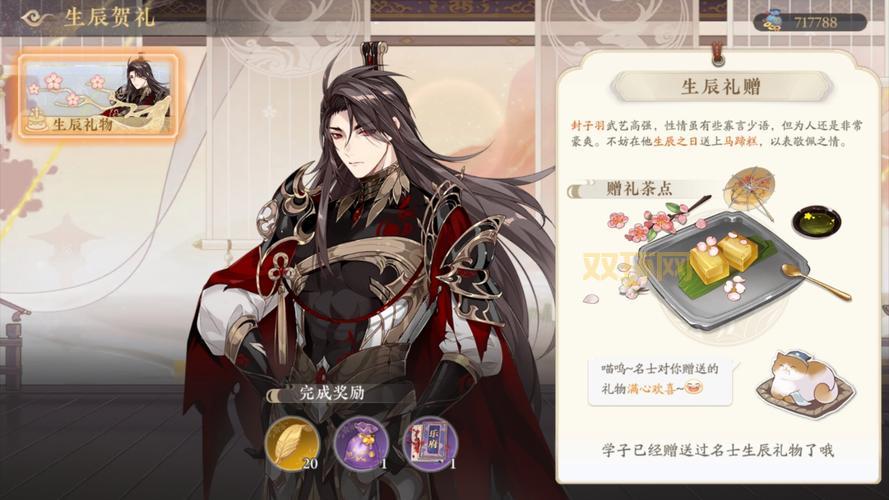The image size is (889, 500).
Task: Click the highlighted 封子羽 name
Action: [x=588, y=126]
